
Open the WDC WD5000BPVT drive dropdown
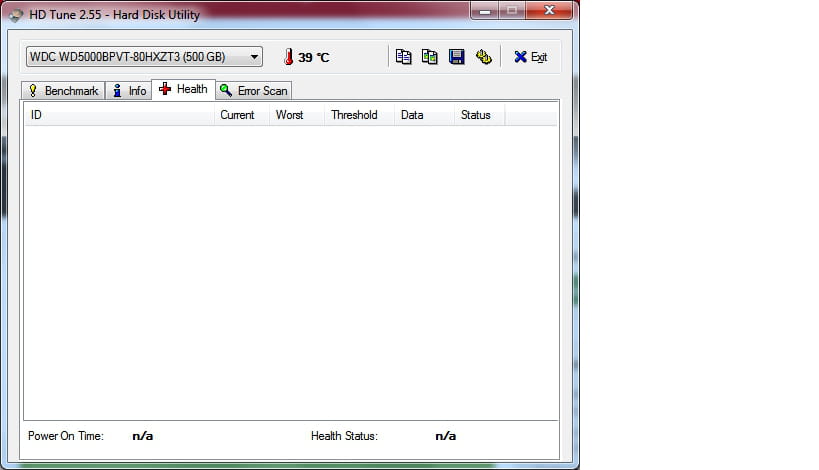(144, 57)
